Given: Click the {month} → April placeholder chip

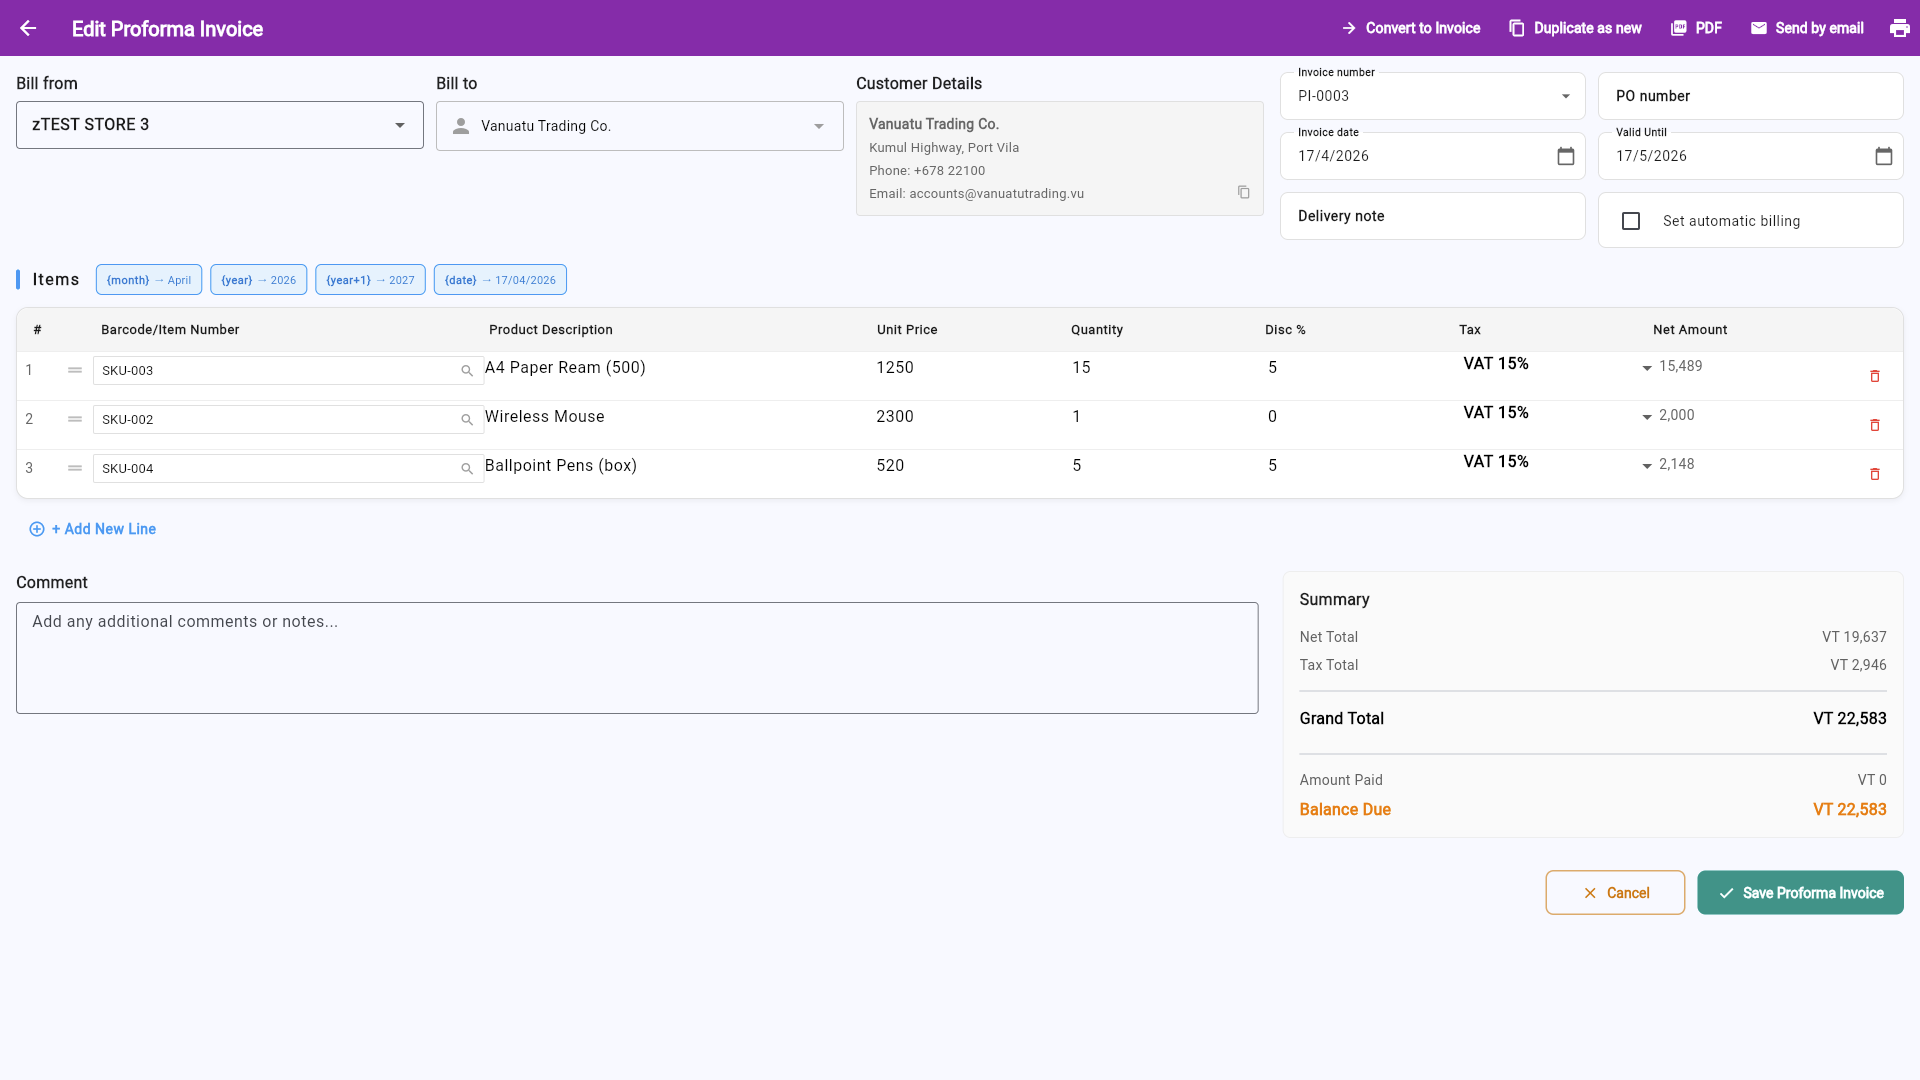Looking at the screenshot, I should [149, 280].
